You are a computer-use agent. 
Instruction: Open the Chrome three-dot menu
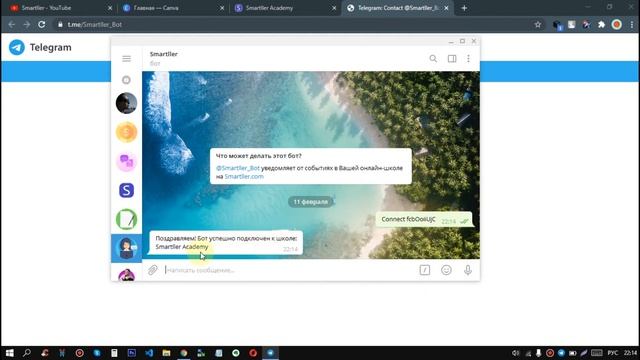point(632,24)
